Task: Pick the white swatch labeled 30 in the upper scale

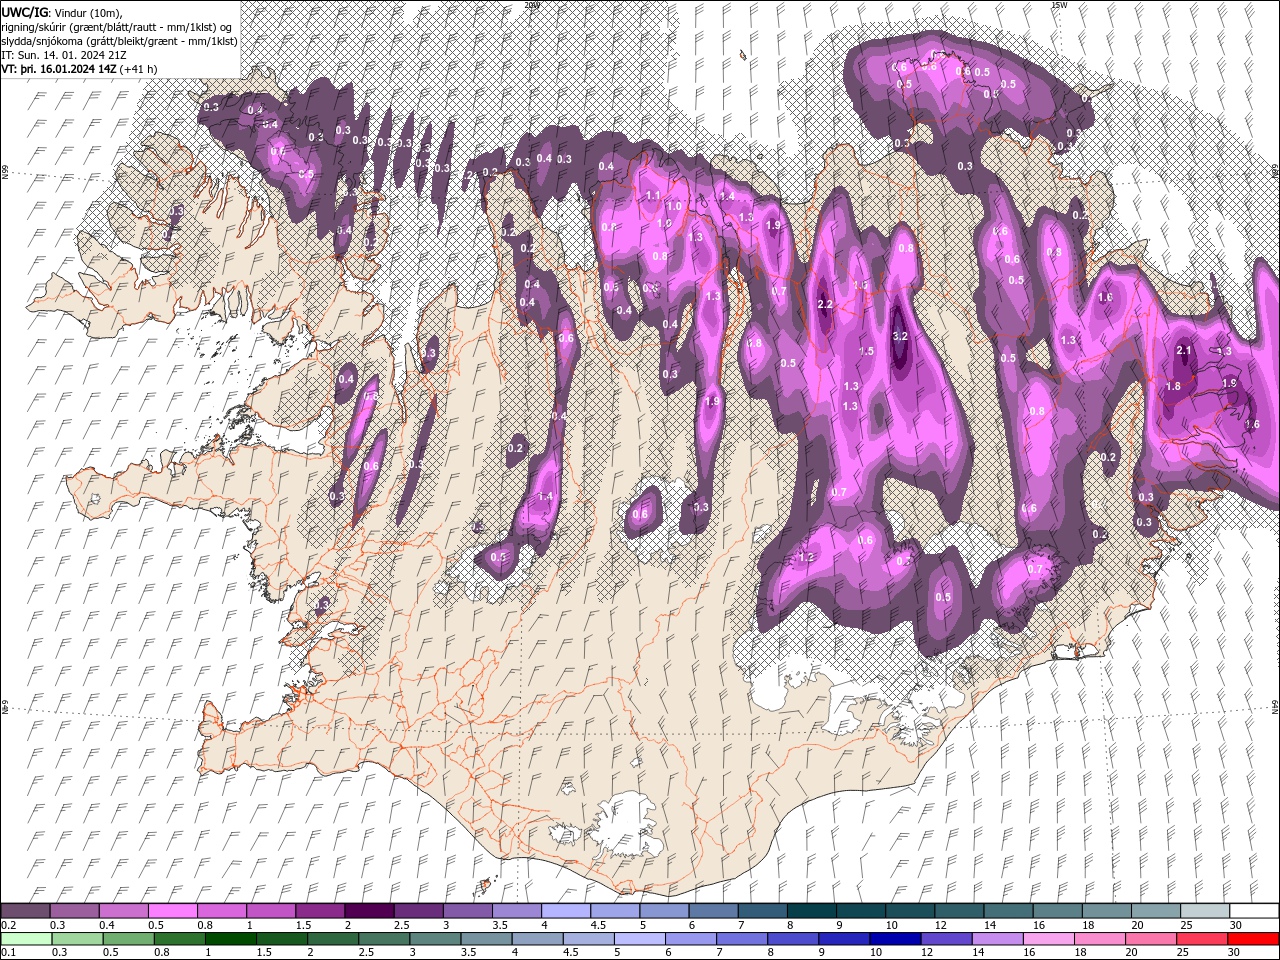Action: (x=1254, y=911)
